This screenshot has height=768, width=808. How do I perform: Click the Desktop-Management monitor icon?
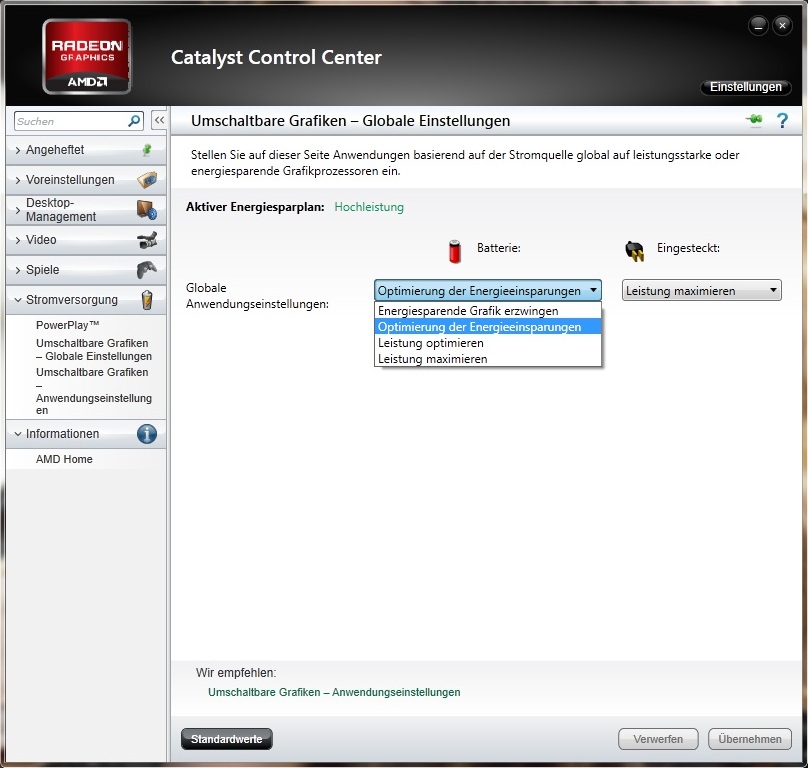coord(147,210)
